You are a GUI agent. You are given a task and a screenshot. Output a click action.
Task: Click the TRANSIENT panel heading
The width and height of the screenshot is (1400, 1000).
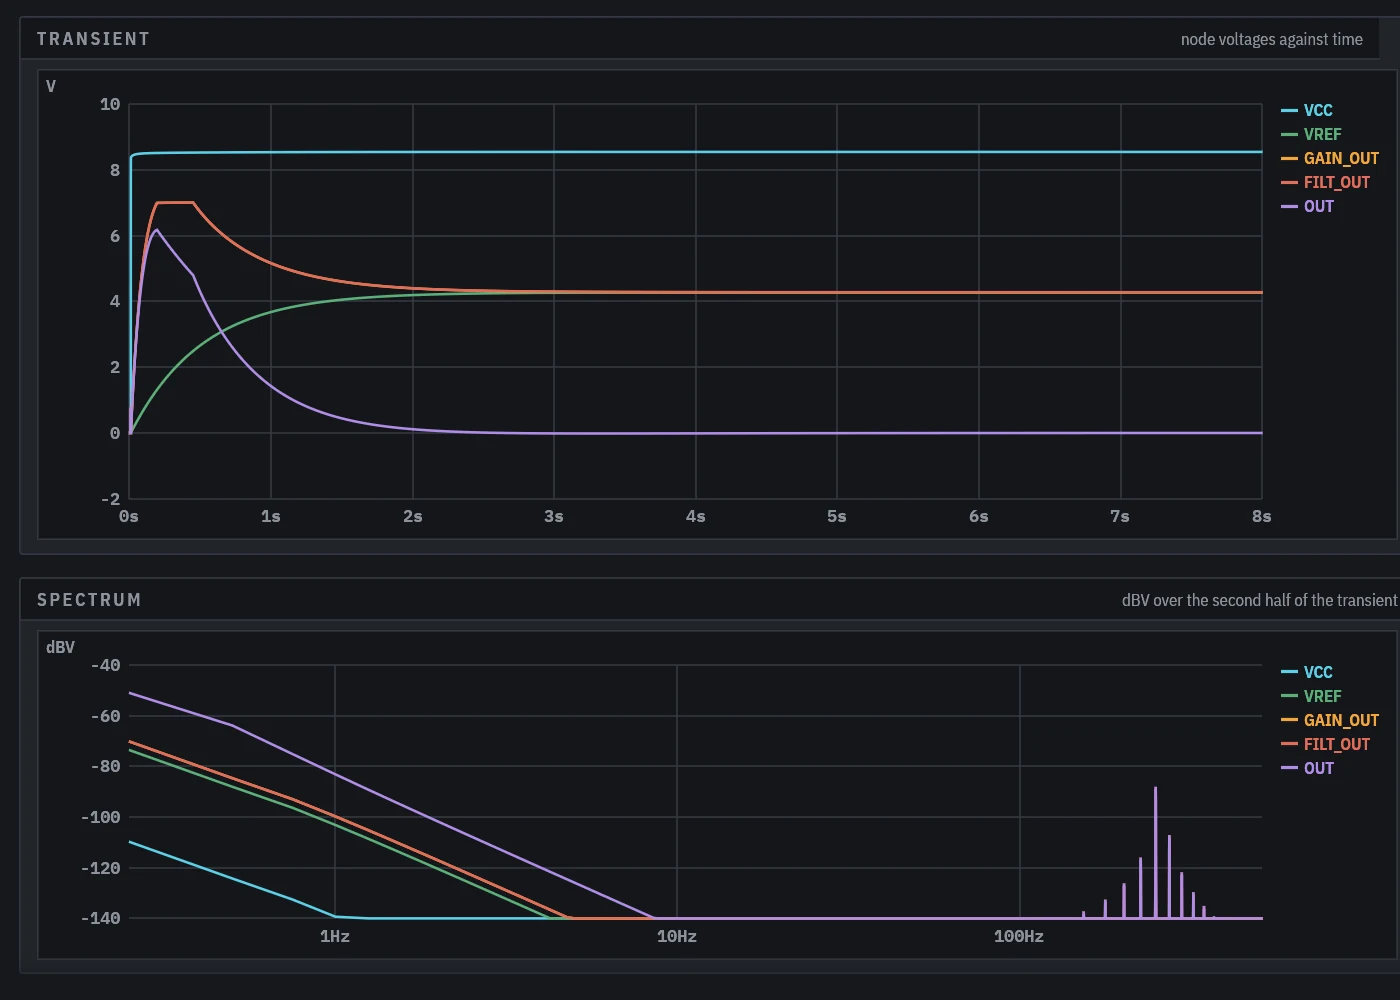93,39
